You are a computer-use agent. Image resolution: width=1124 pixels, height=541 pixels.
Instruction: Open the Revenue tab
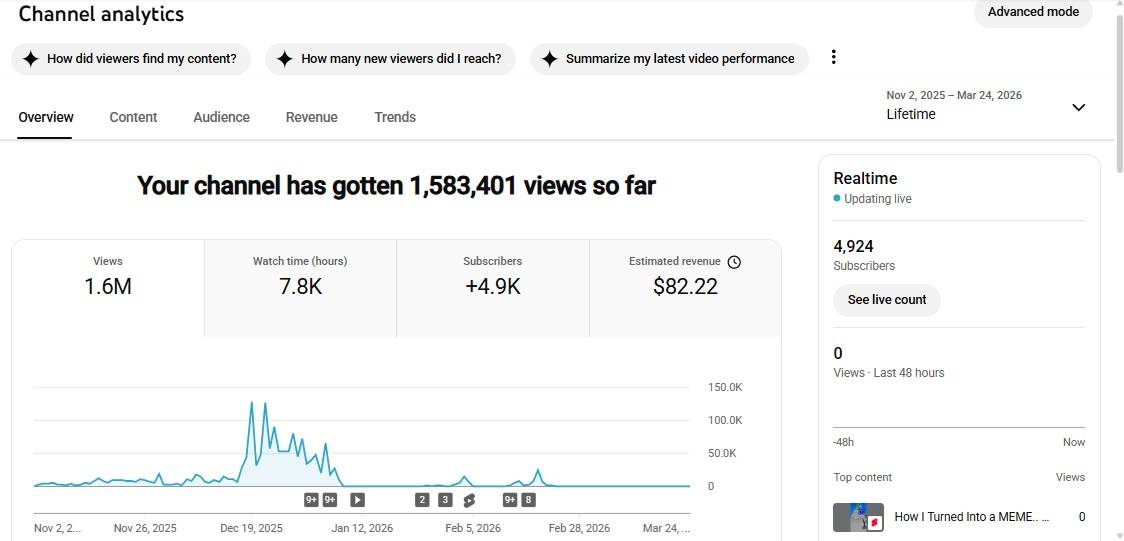(311, 117)
